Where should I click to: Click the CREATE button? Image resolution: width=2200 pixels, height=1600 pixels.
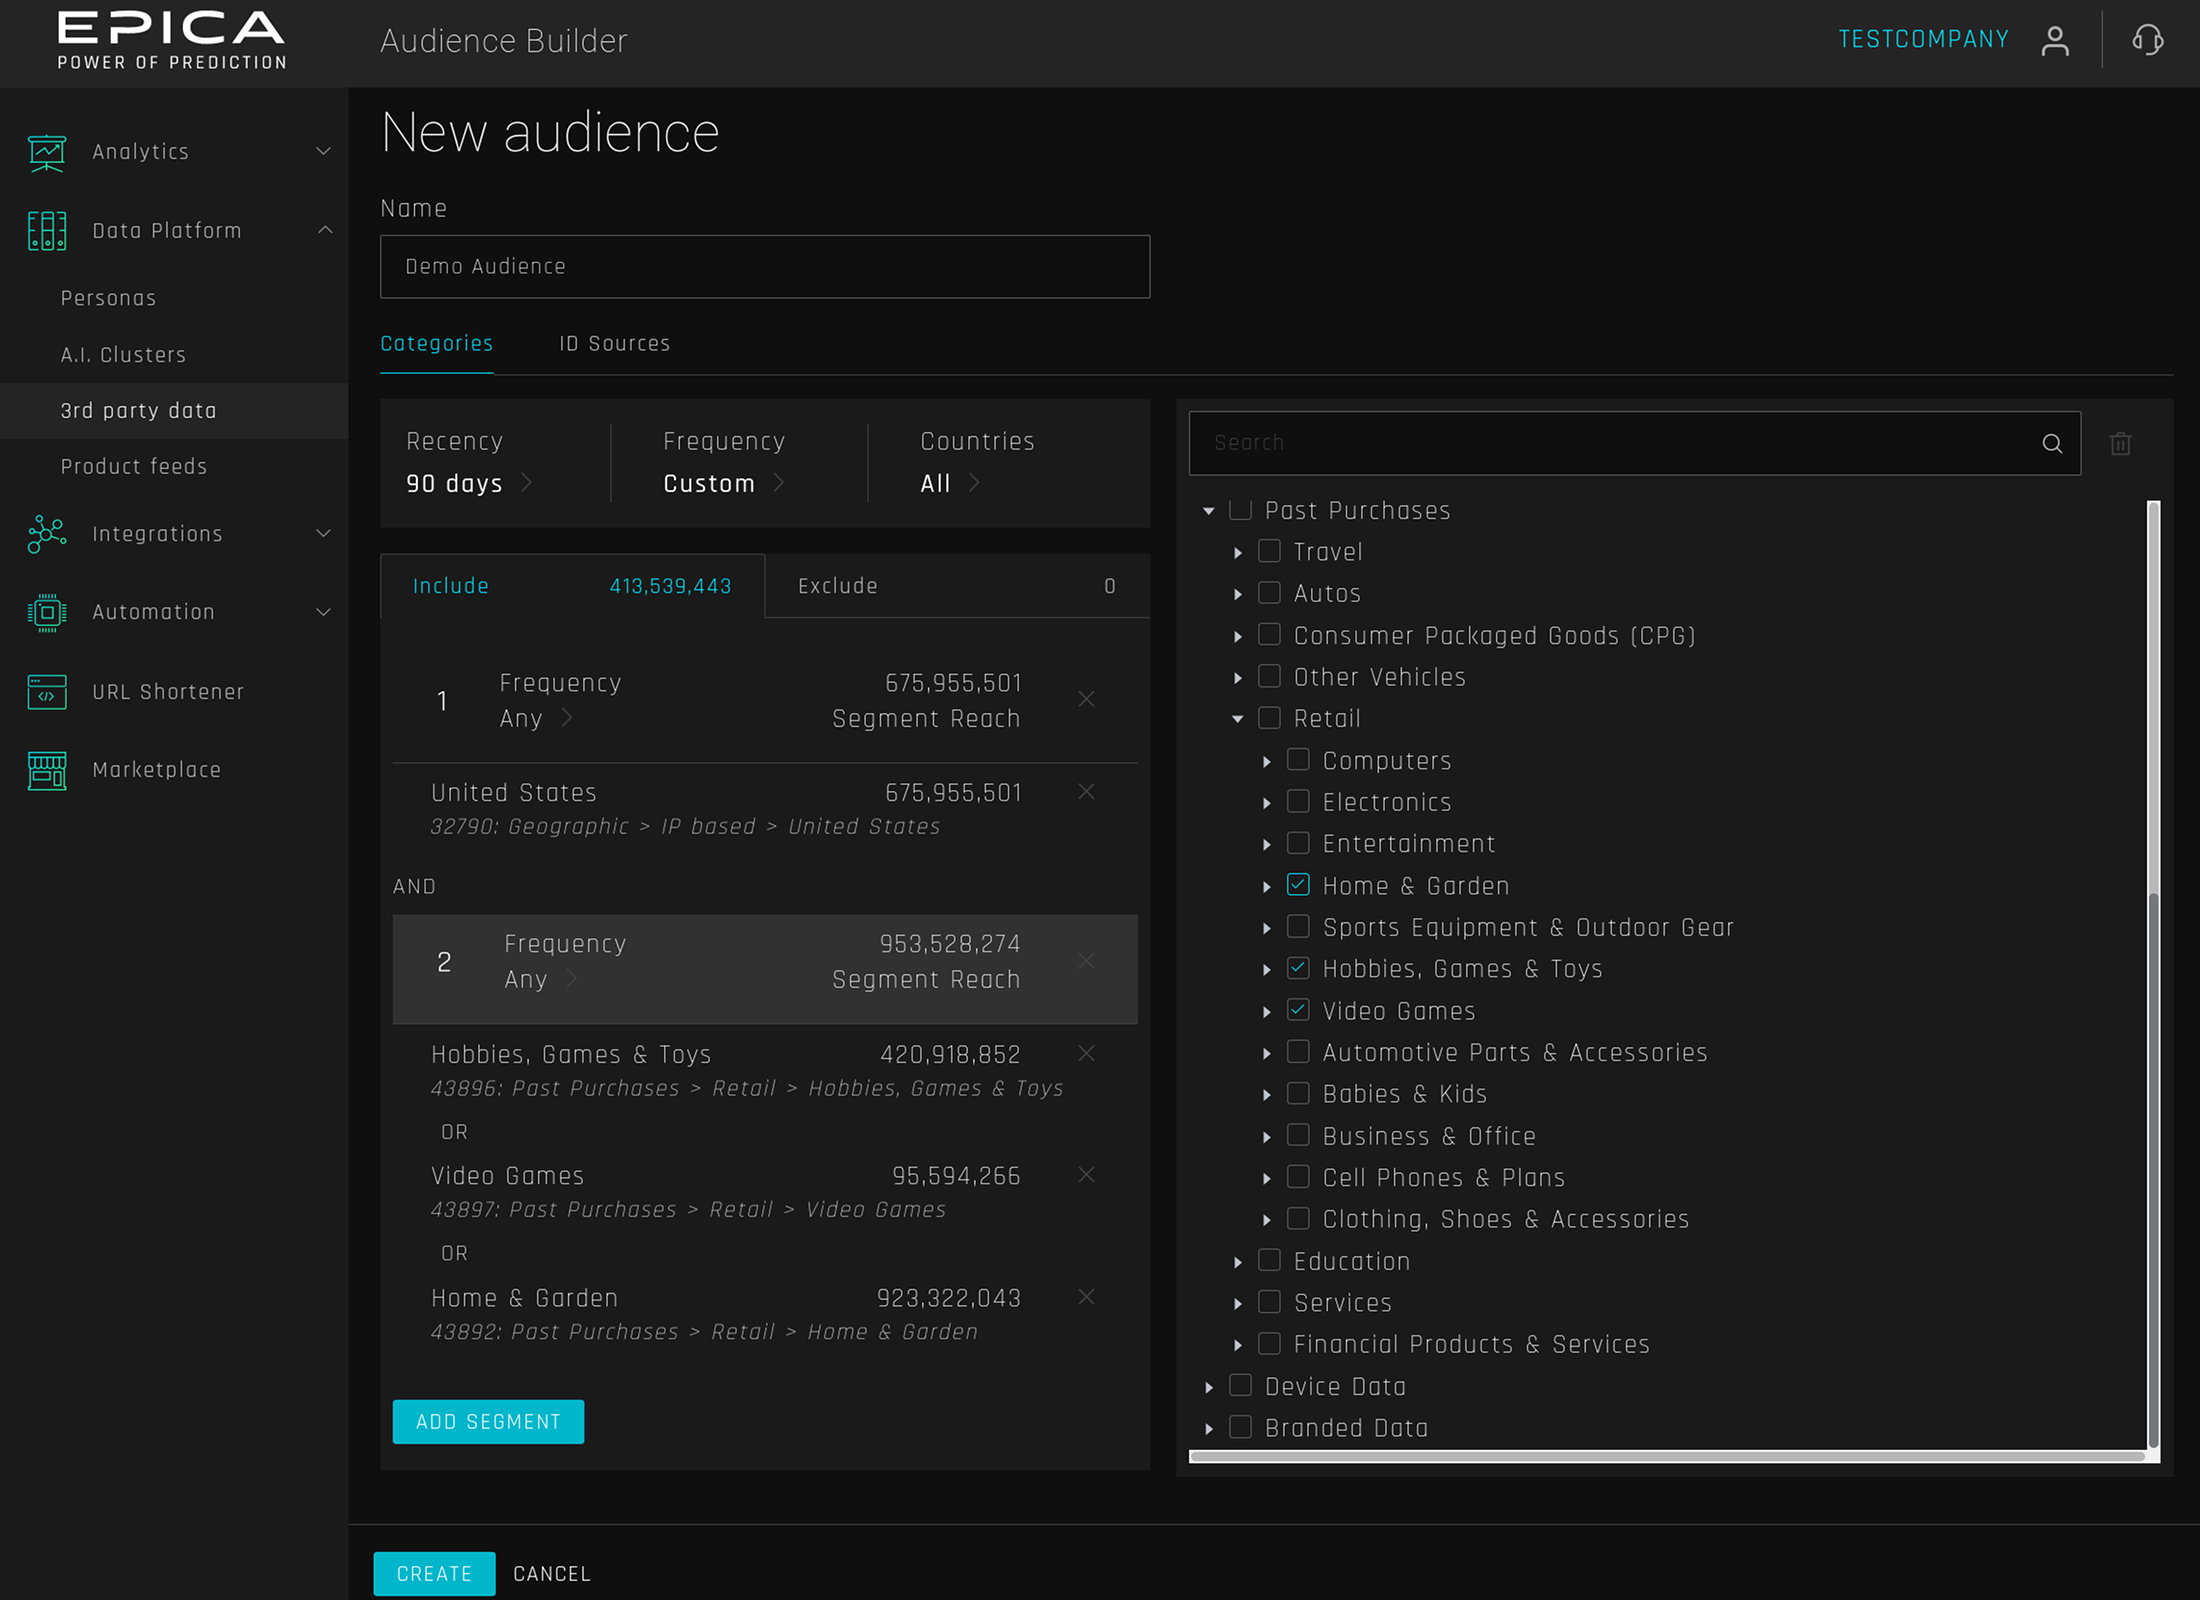pos(434,1573)
